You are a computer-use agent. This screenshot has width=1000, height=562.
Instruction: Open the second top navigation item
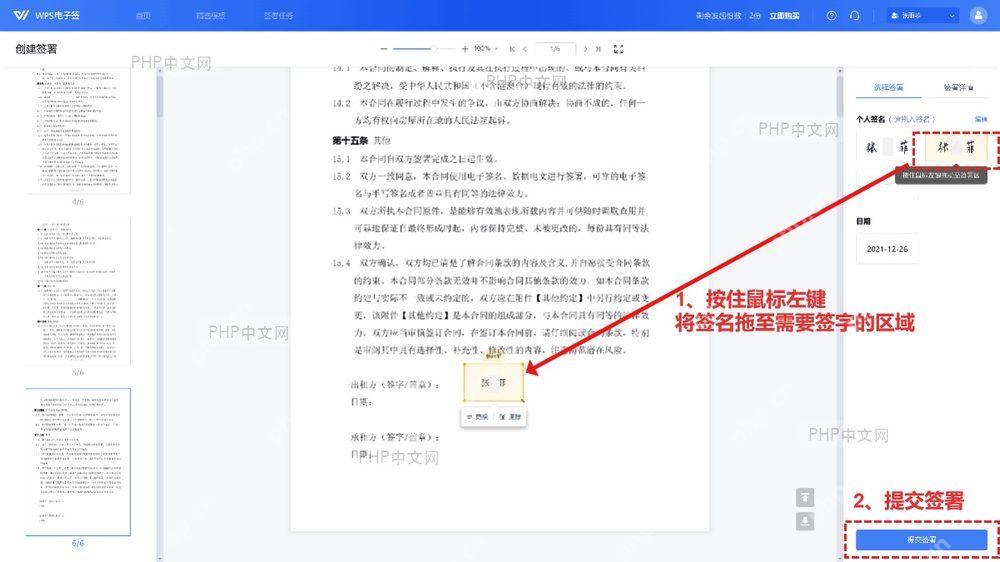[210, 15]
